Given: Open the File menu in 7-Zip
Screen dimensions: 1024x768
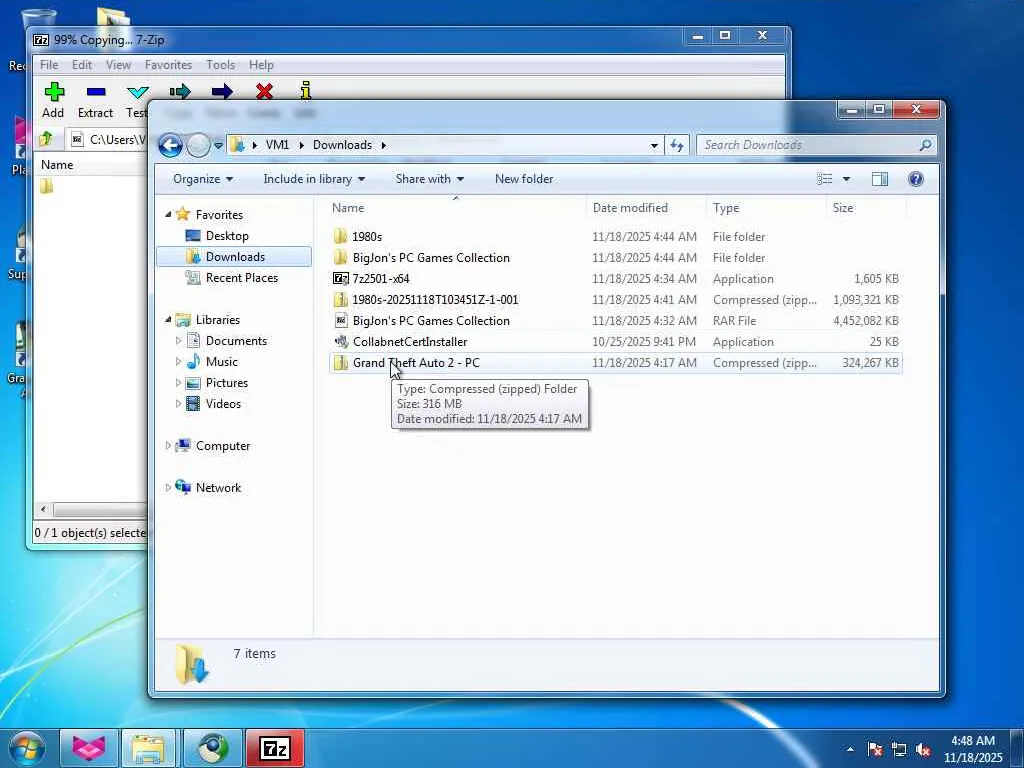Looking at the screenshot, I should [x=49, y=65].
